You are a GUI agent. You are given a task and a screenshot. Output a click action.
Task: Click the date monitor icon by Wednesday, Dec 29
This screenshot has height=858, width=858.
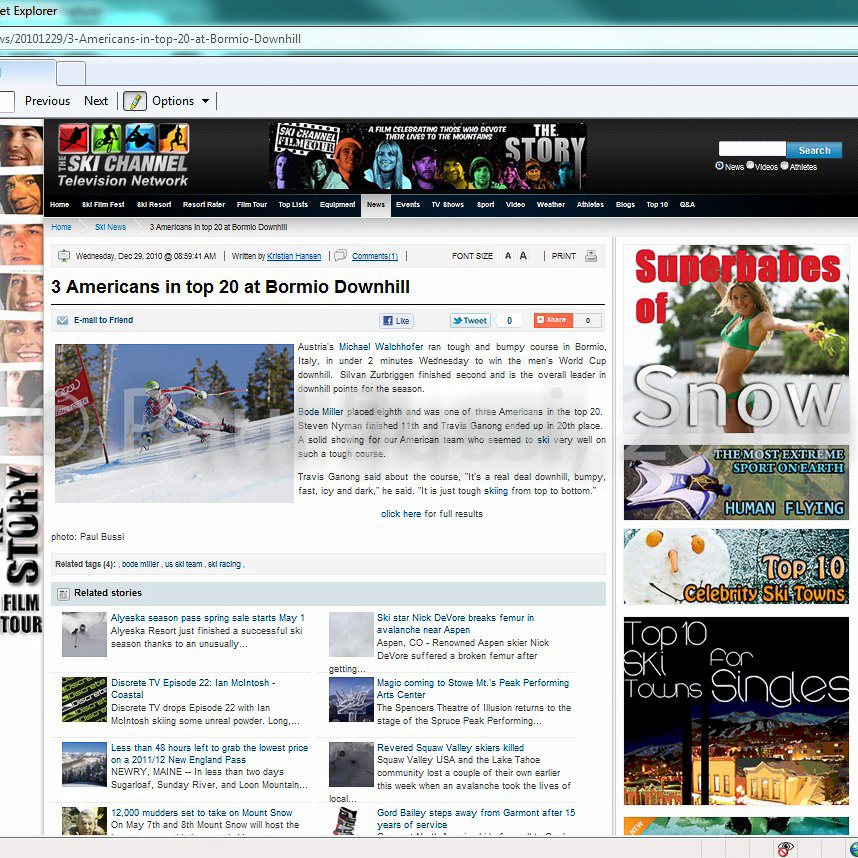pyautogui.click(x=64, y=256)
